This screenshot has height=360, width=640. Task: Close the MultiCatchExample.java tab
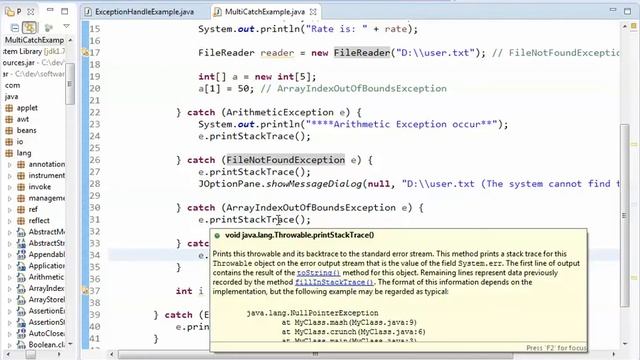313,12
